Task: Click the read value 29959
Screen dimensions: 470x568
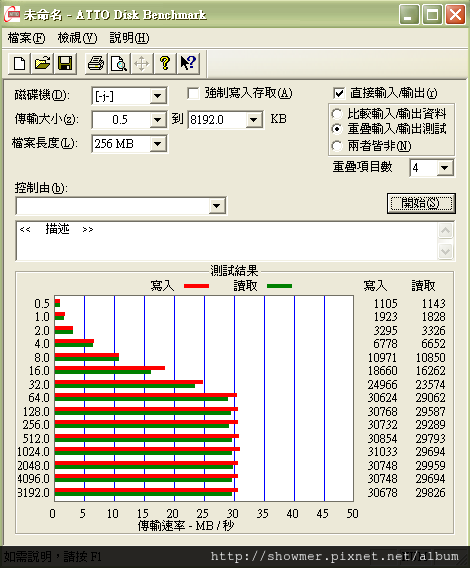Action: point(430,465)
